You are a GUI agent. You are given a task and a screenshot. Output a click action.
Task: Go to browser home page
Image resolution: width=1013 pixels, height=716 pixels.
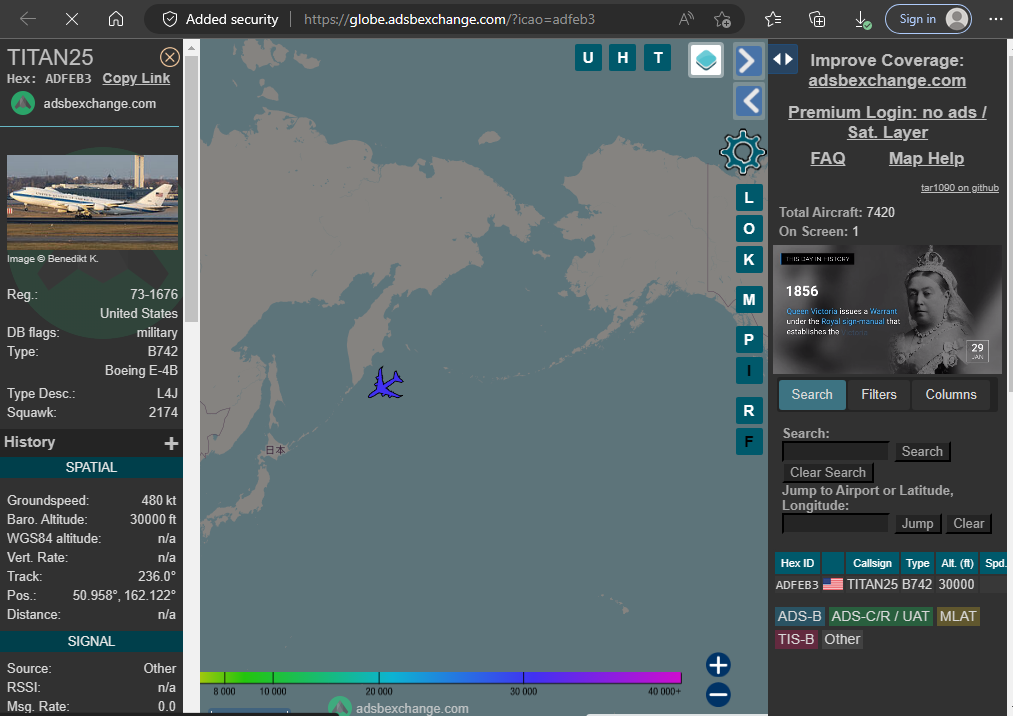116,19
